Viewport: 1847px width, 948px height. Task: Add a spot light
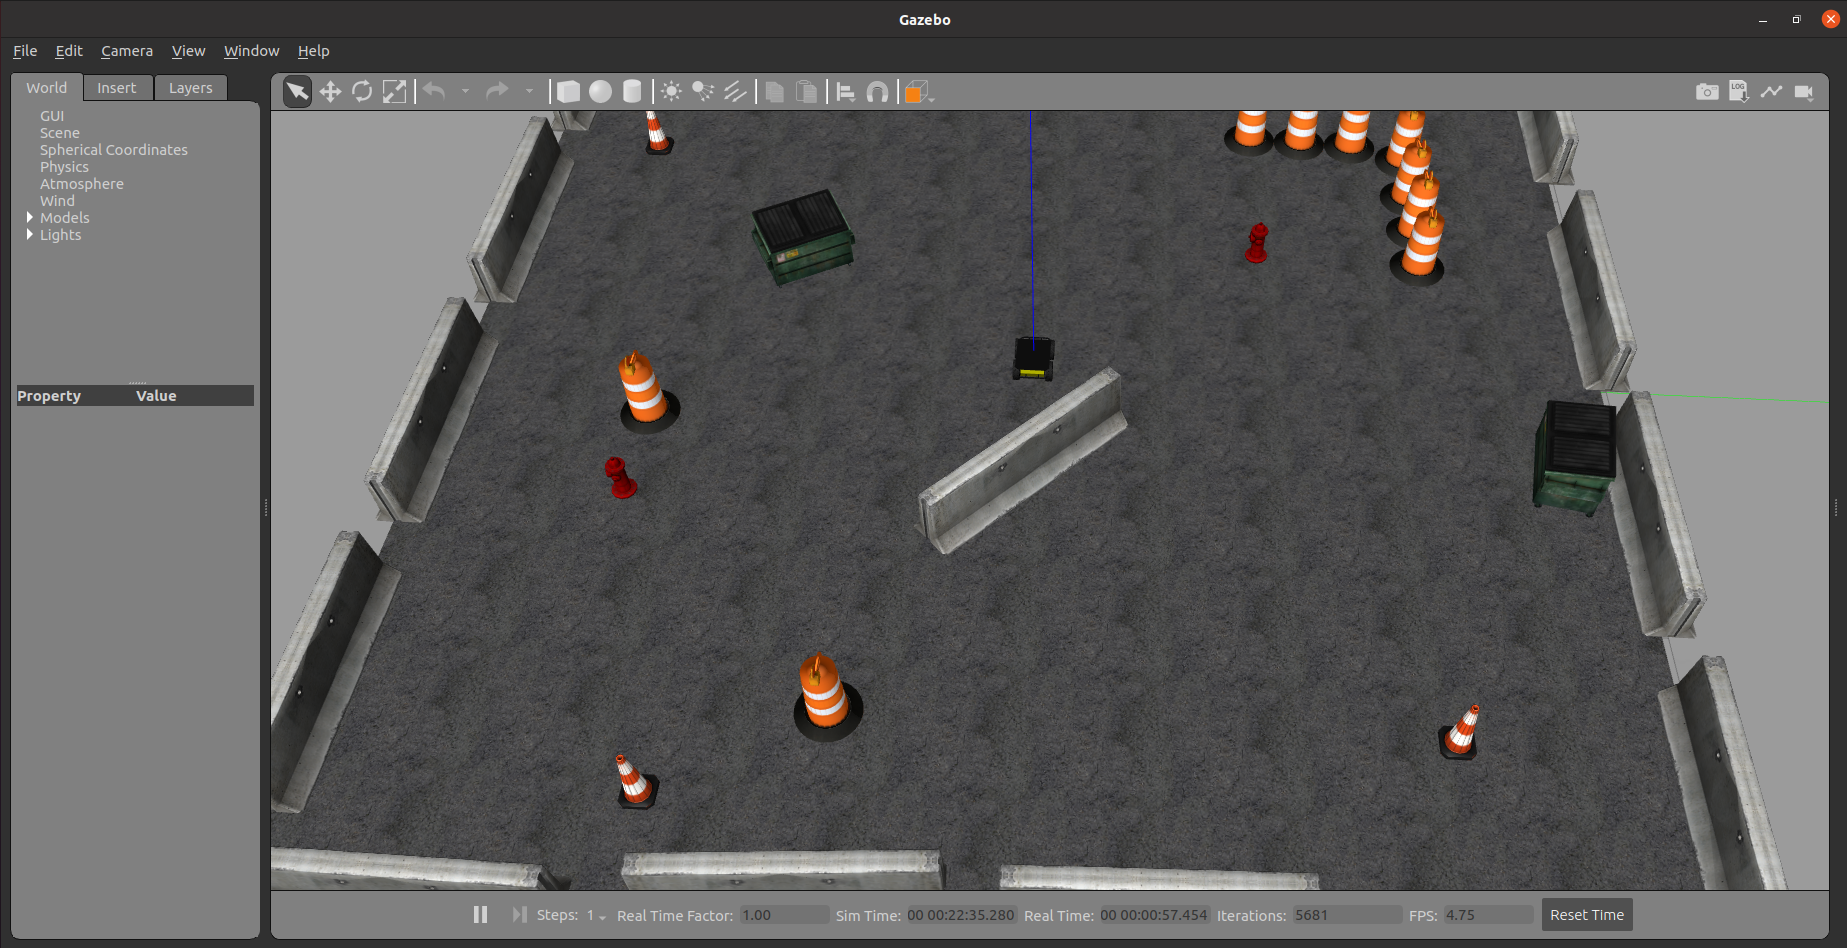click(703, 92)
